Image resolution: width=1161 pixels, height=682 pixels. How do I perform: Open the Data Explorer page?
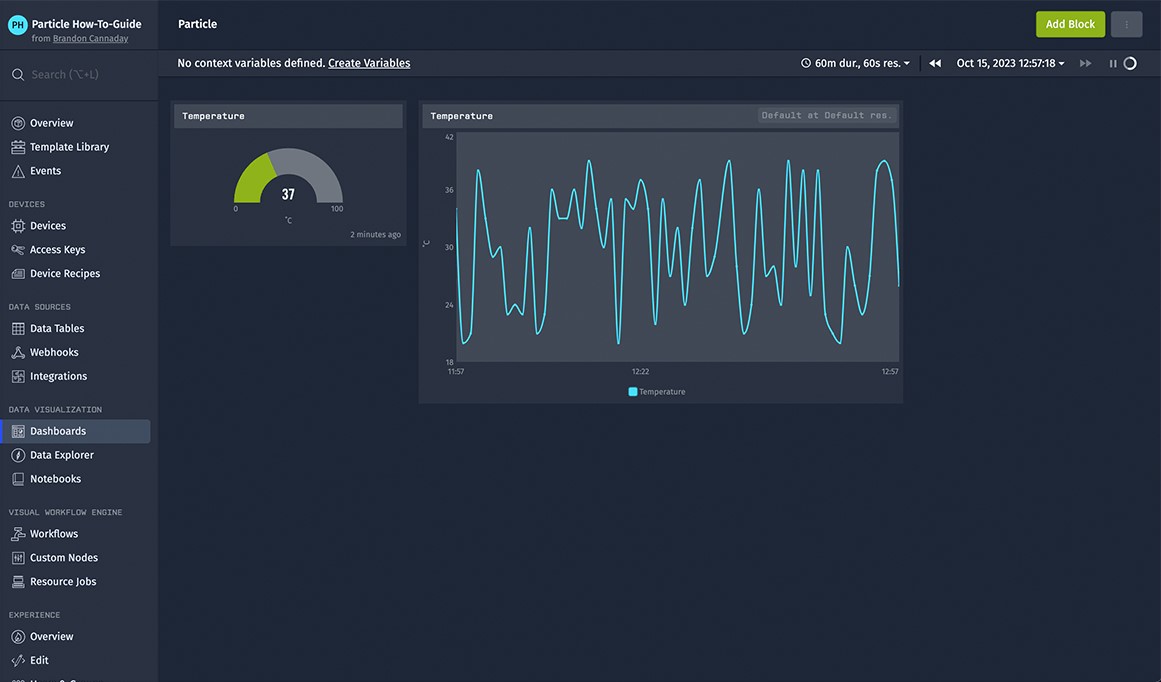(x=61, y=455)
